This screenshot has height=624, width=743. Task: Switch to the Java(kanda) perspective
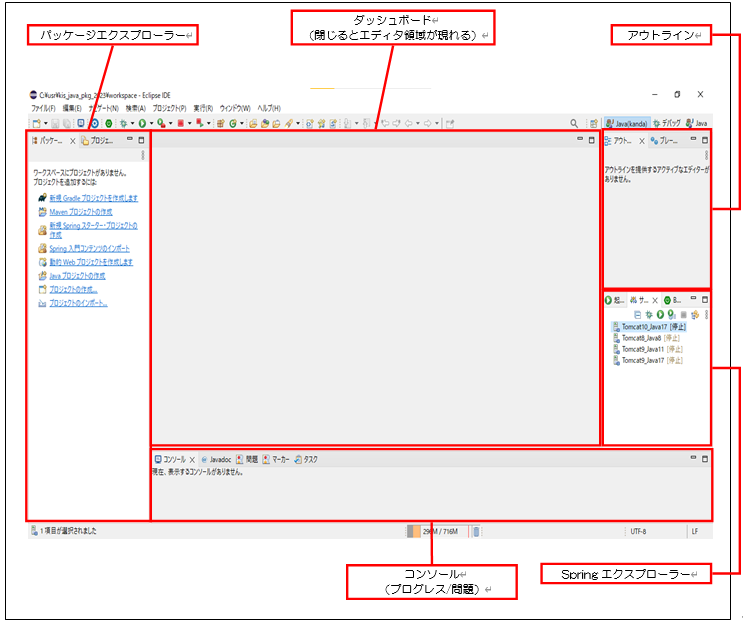pyautogui.click(x=626, y=124)
